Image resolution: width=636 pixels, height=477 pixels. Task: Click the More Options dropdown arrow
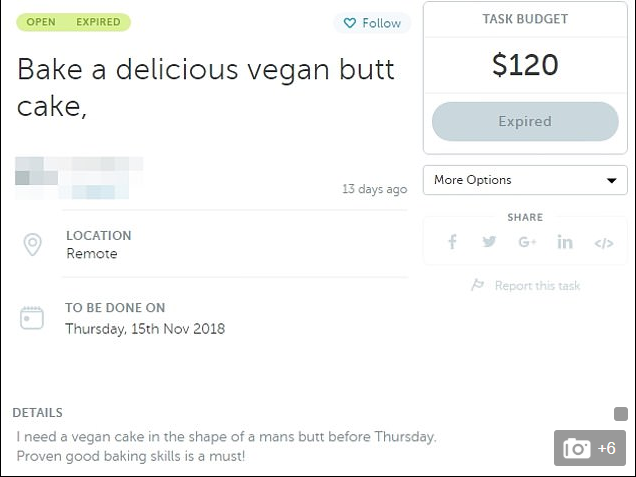coord(612,180)
